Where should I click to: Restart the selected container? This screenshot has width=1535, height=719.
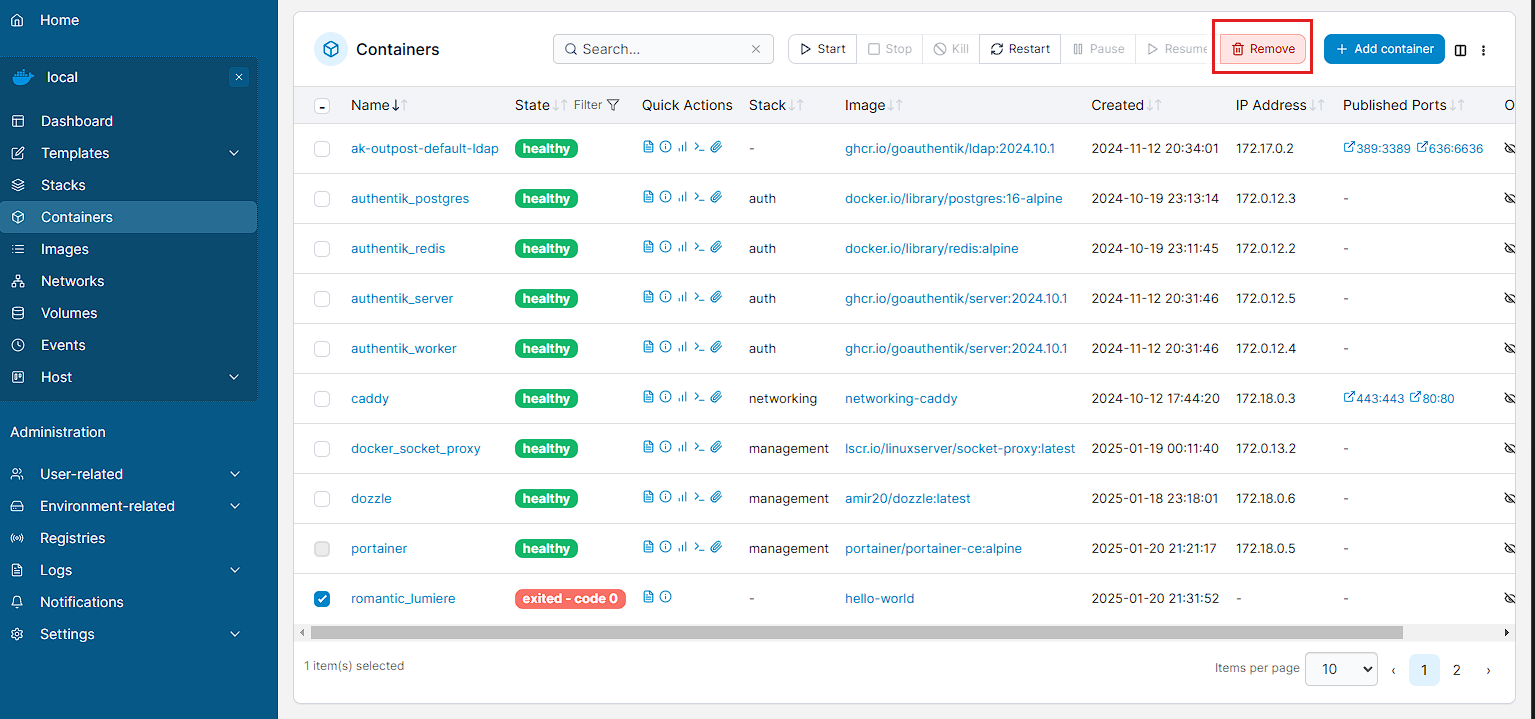click(1020, 49)
